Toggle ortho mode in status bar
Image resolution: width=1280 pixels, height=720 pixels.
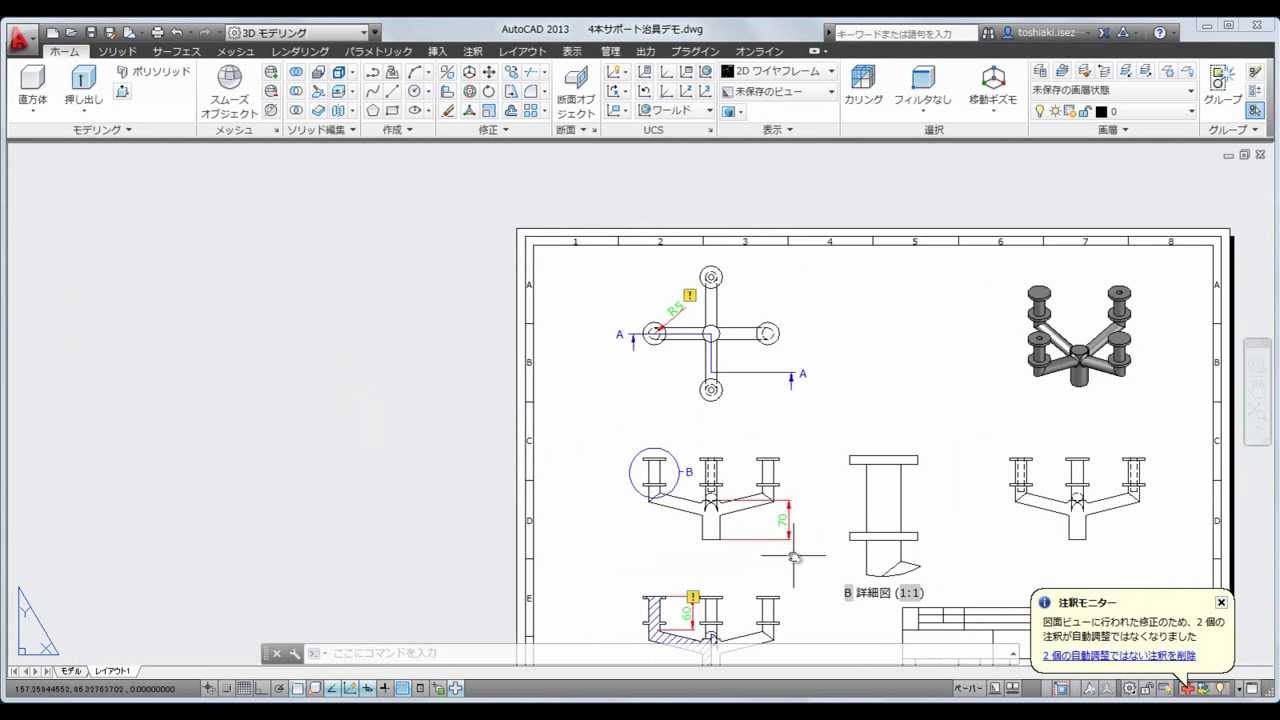click(x=261, y=688)
